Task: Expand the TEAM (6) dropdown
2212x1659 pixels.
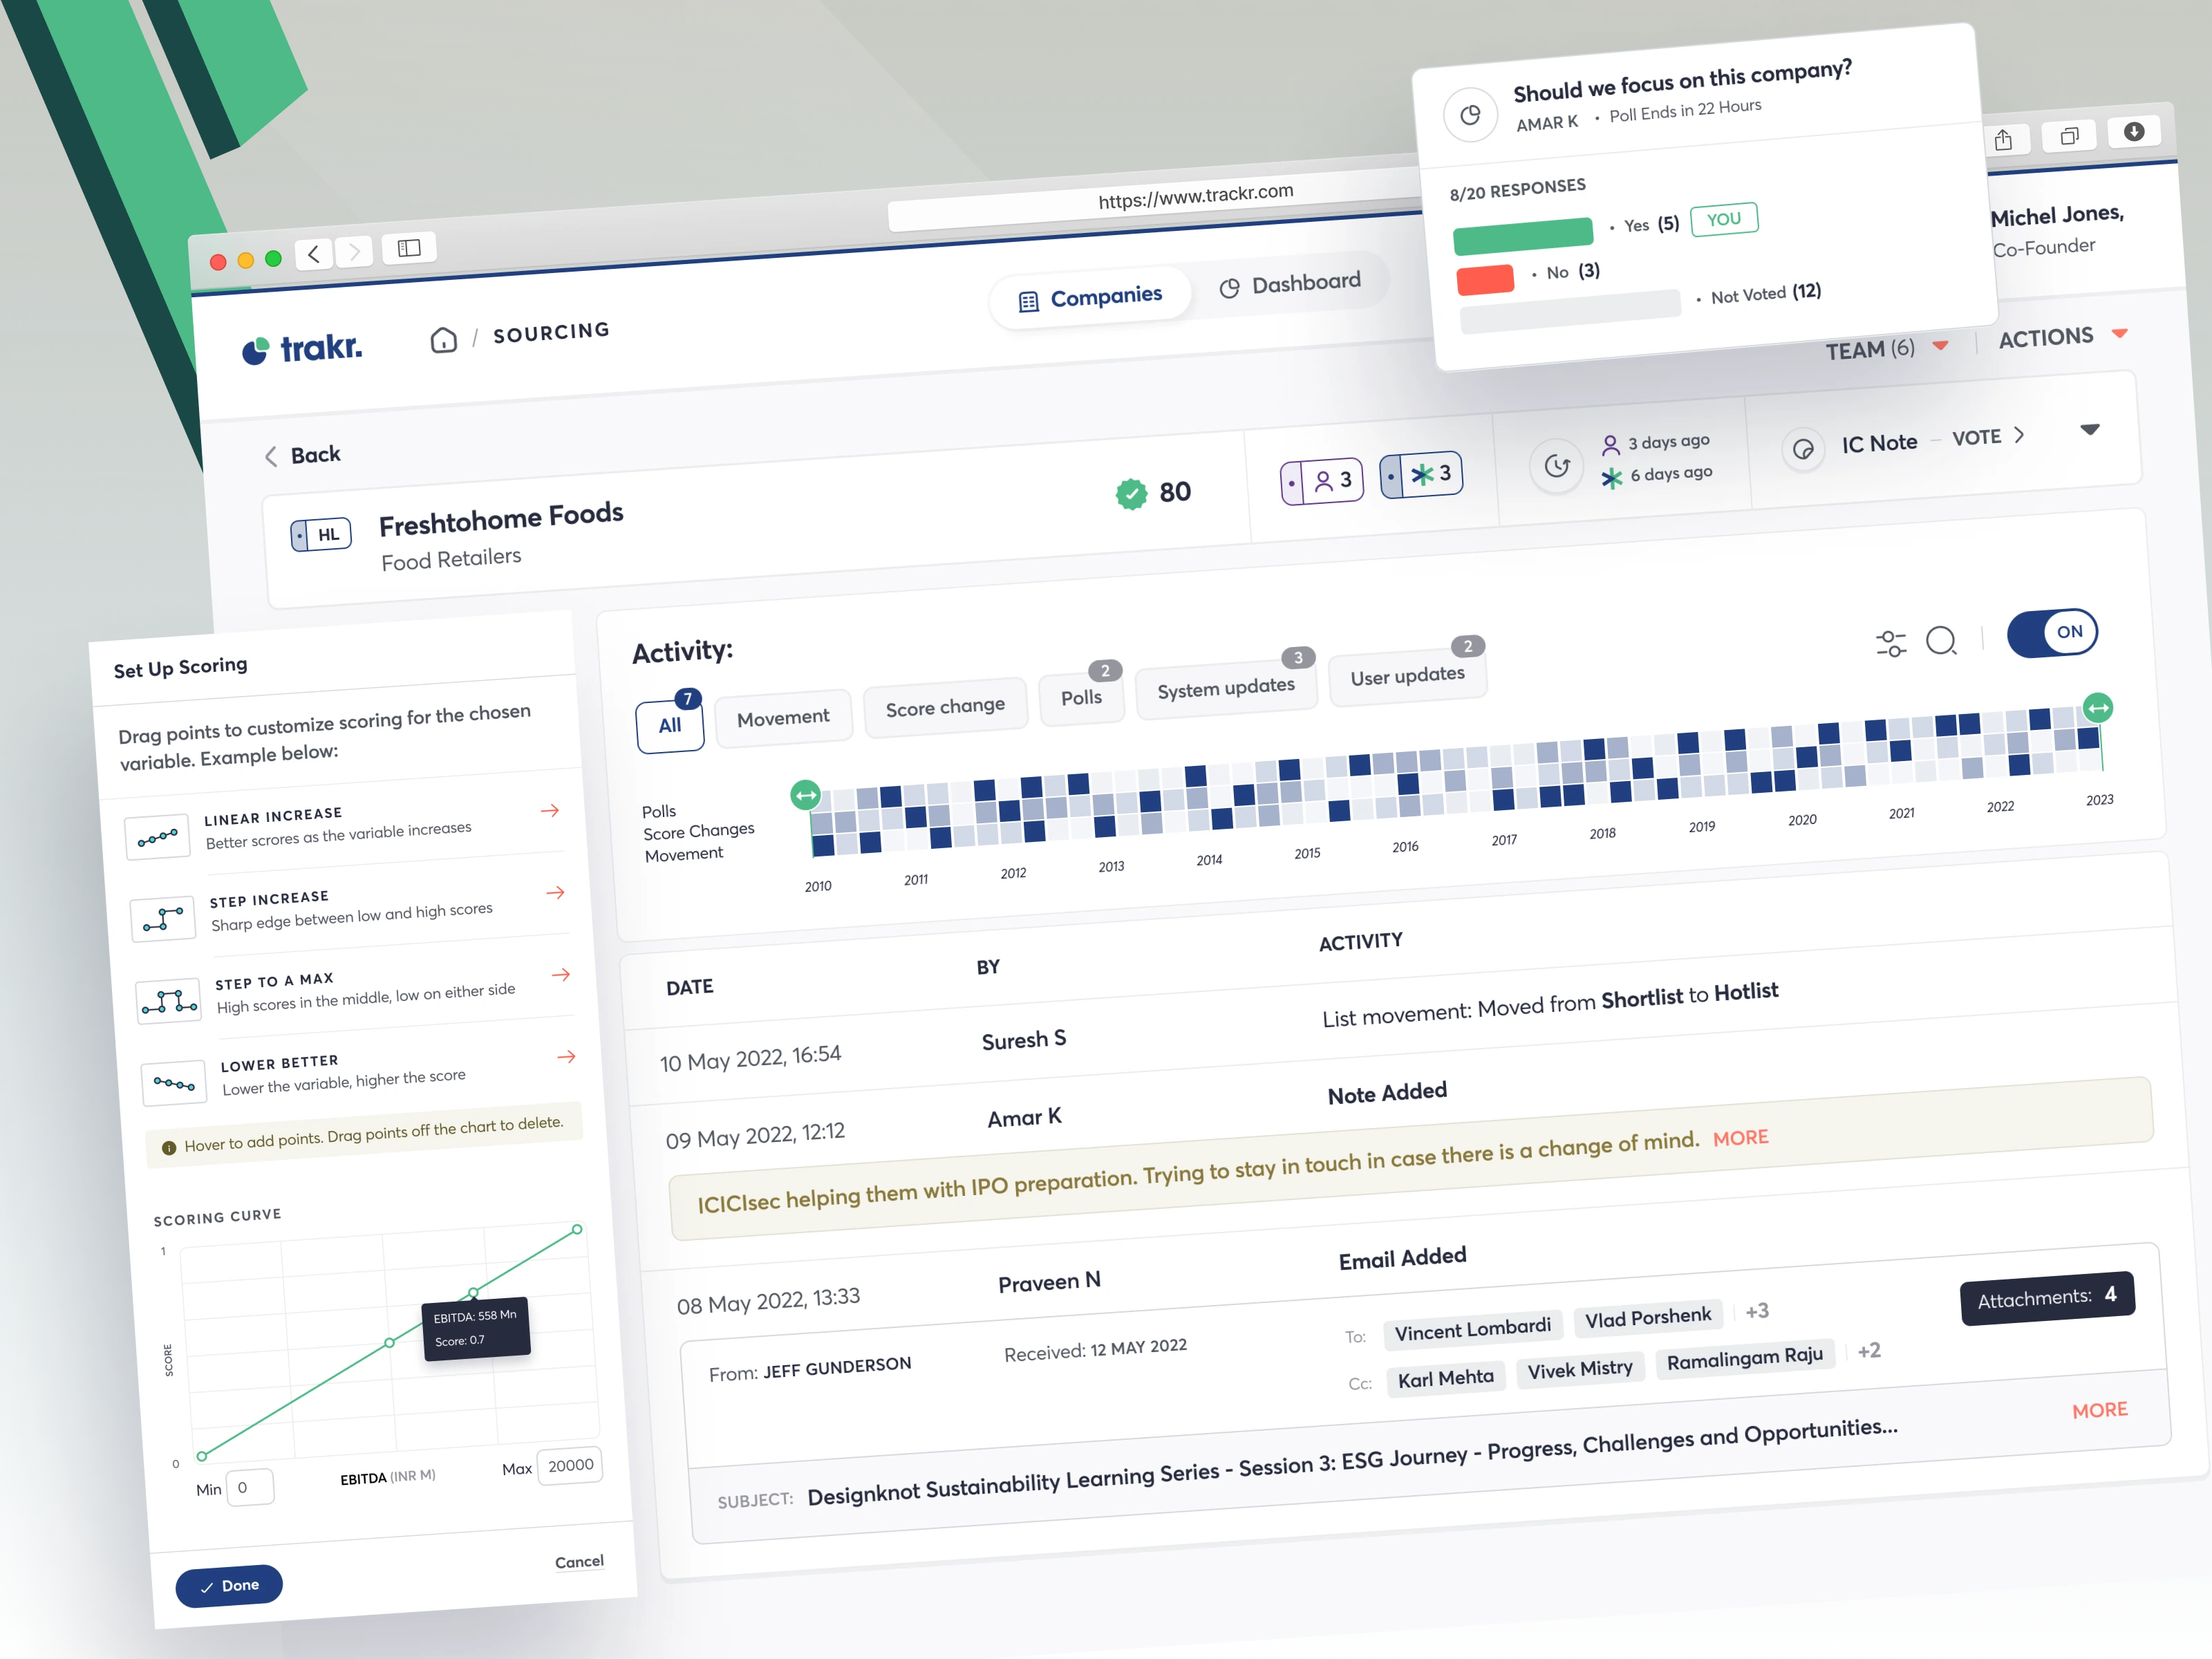Action: click(x=1887, y=349)
